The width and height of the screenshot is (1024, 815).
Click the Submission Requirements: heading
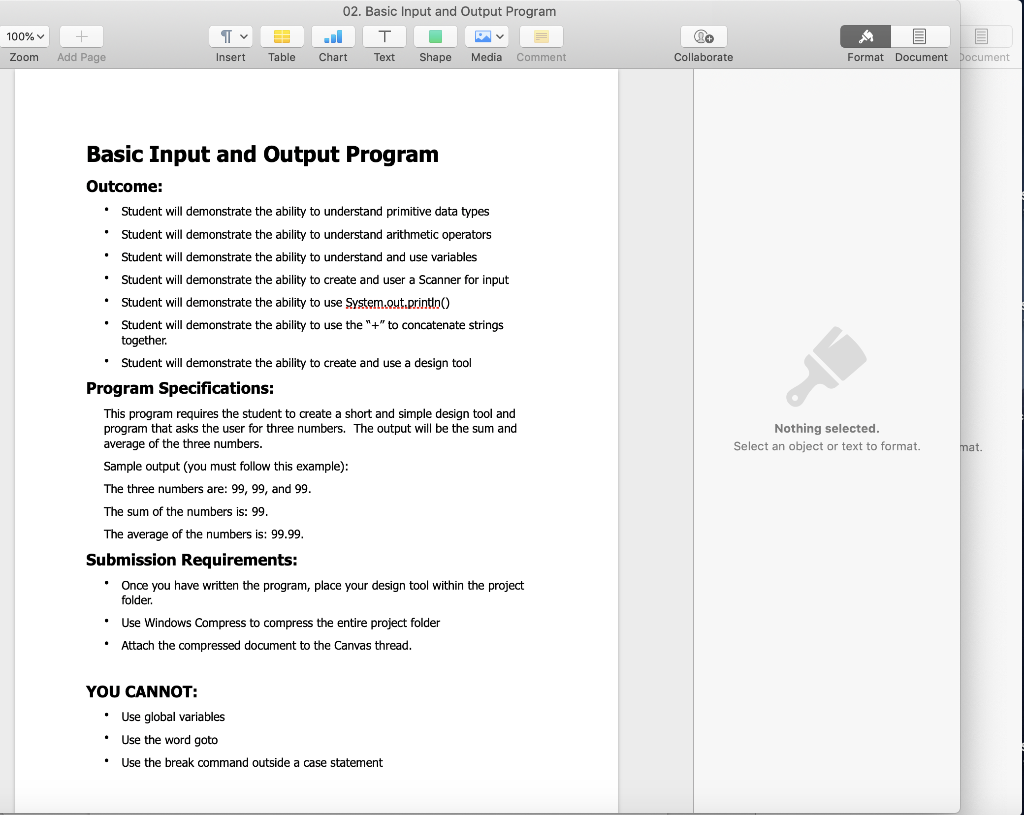[x=191, y=560]
